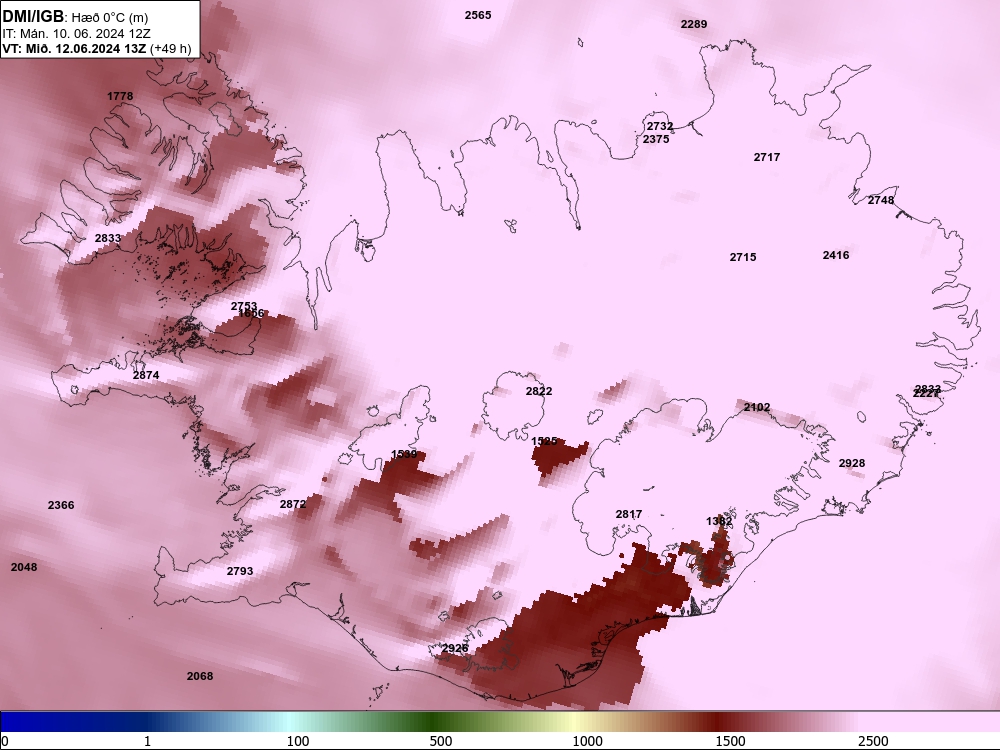This screenshot has height=750, width=1000.
Task: Click the 2872 value label
Action: [293, 504]
